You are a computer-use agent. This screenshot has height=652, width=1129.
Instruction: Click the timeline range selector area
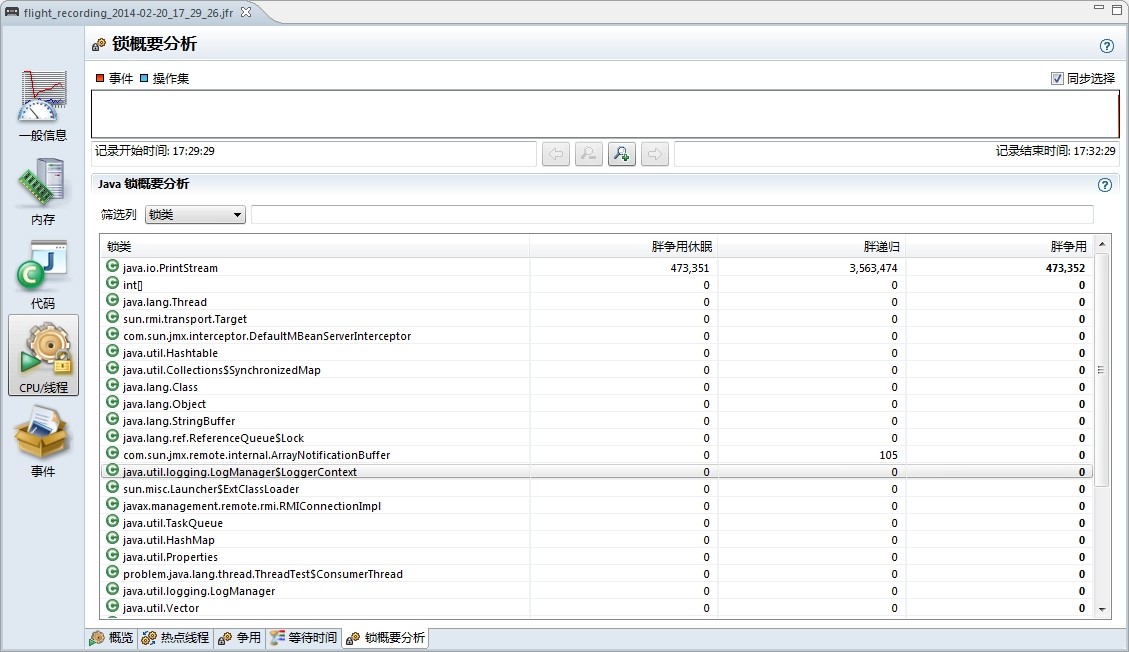[x=604, y=114]
